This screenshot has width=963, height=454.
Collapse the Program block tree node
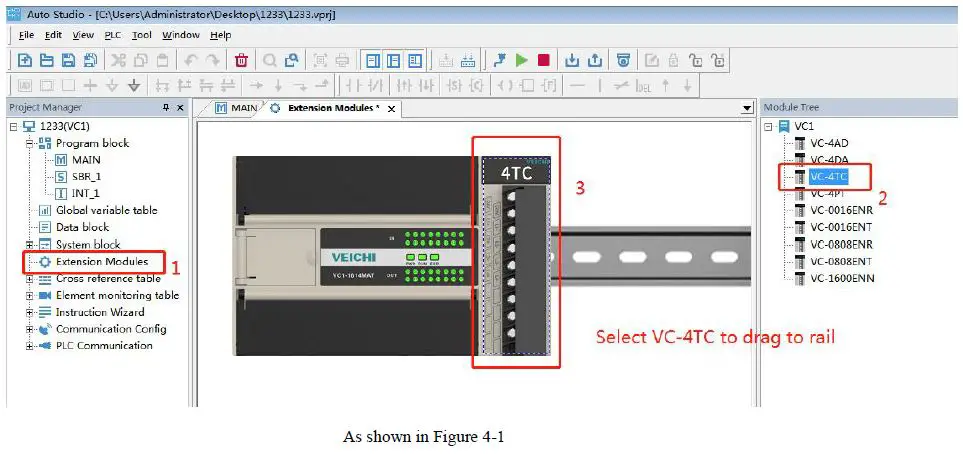(x=29, y=143)
